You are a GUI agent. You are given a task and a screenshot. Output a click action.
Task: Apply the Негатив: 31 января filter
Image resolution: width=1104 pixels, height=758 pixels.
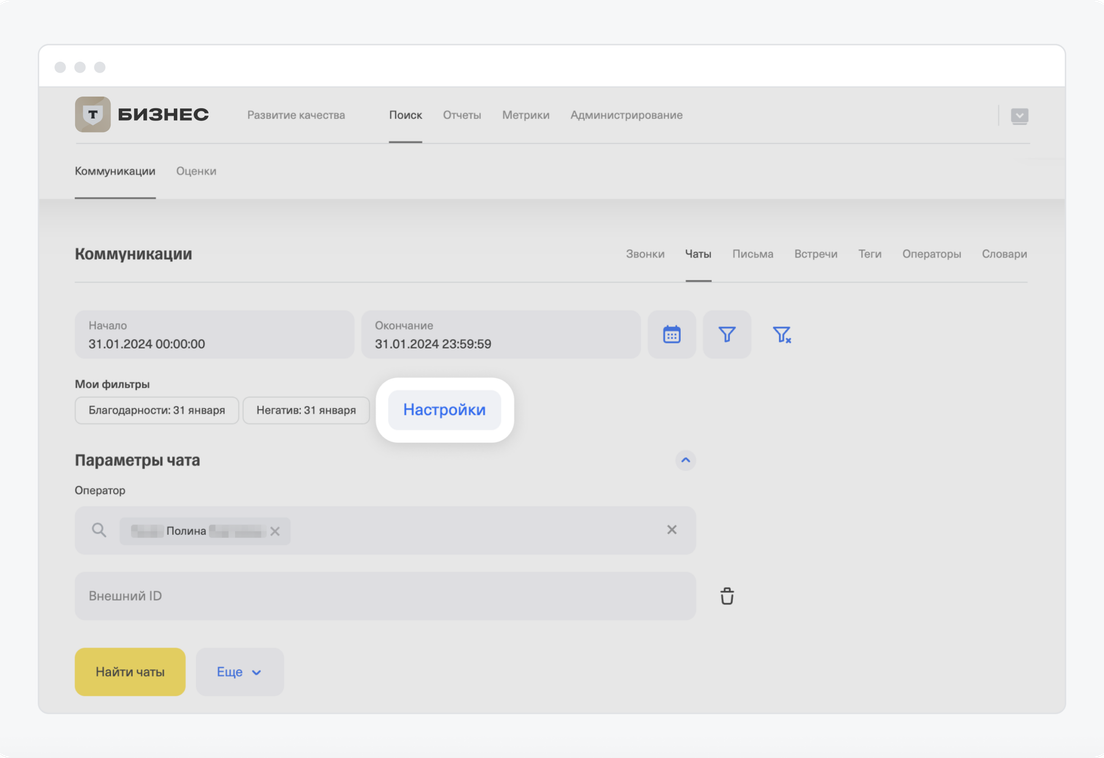(306, 410)
